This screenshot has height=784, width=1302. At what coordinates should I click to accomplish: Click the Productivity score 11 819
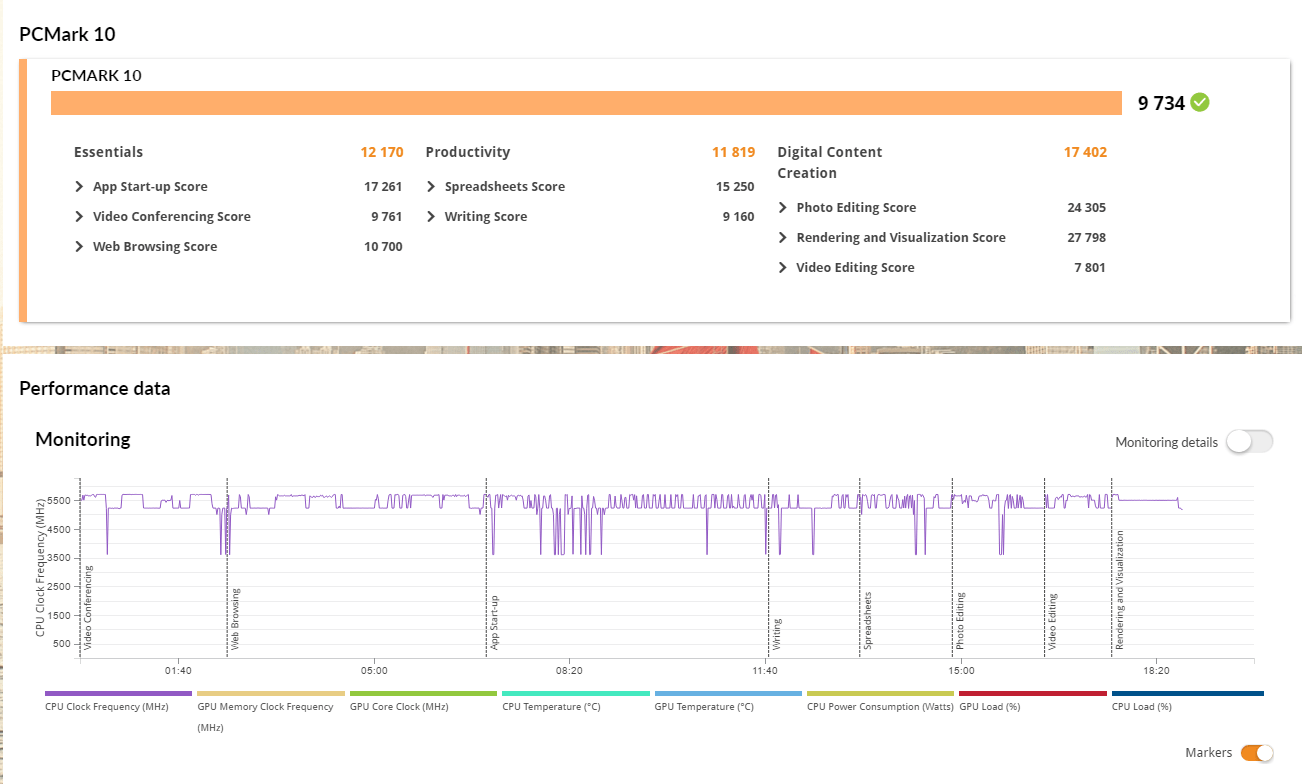pyautogui.click(x=733, y=152)
